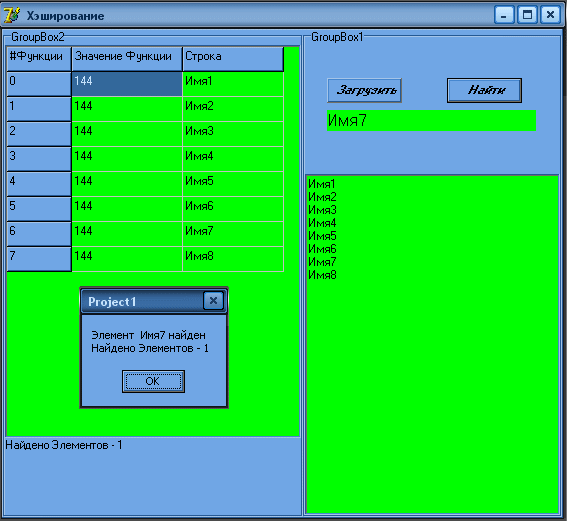Click the Delphi app icon in title bar
The image size is (568, 522).
12,16
